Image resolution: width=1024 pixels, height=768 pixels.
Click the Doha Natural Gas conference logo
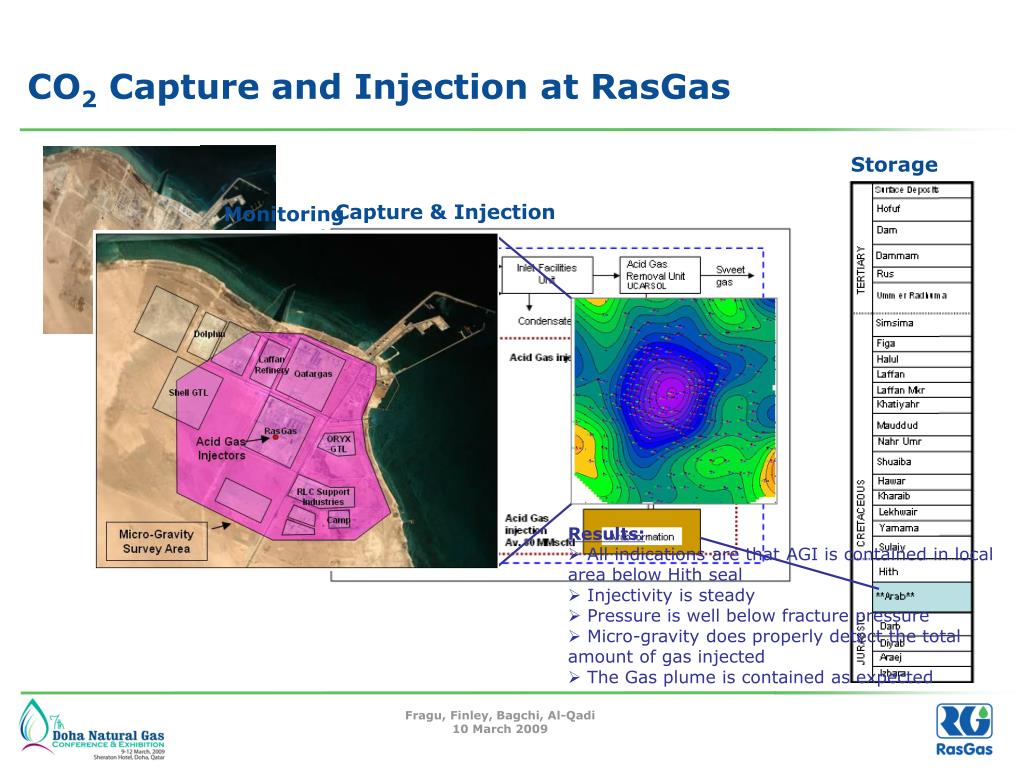92,729
